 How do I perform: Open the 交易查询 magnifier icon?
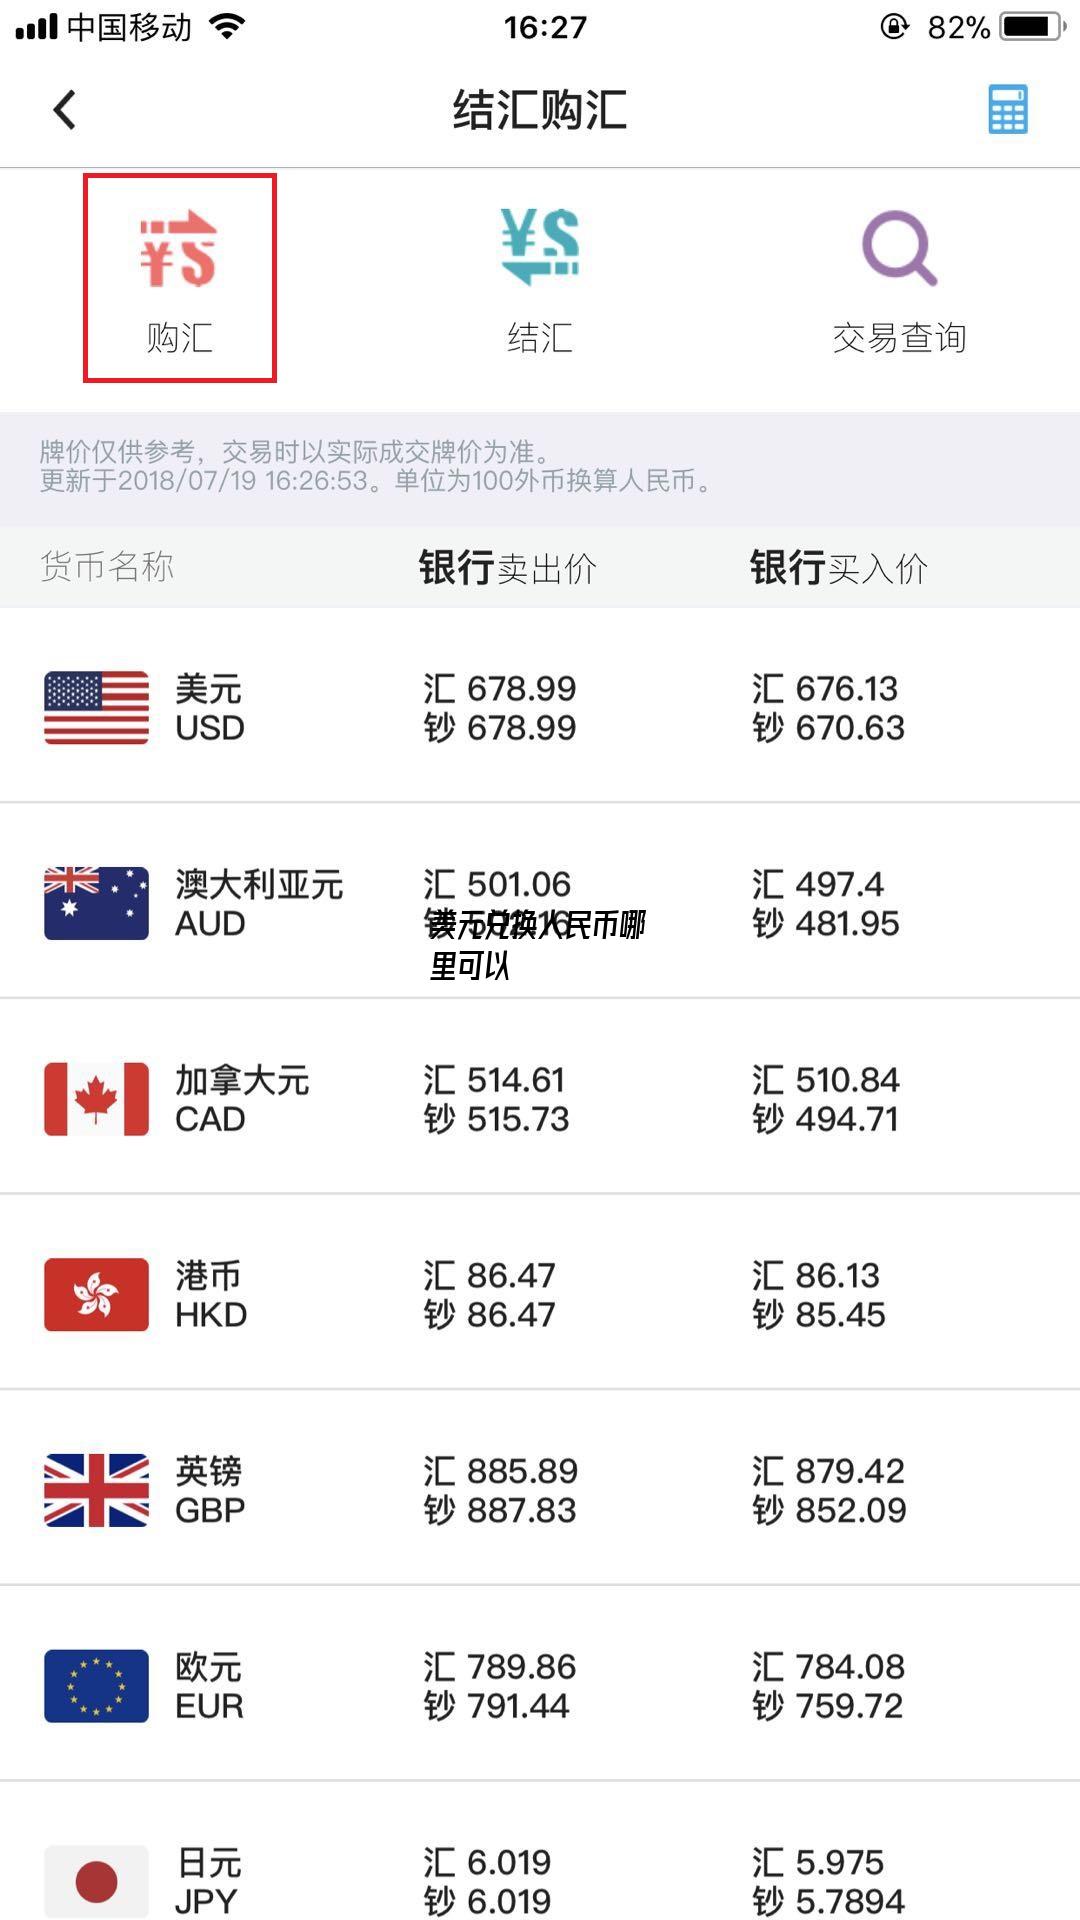[x=899, y=248]
